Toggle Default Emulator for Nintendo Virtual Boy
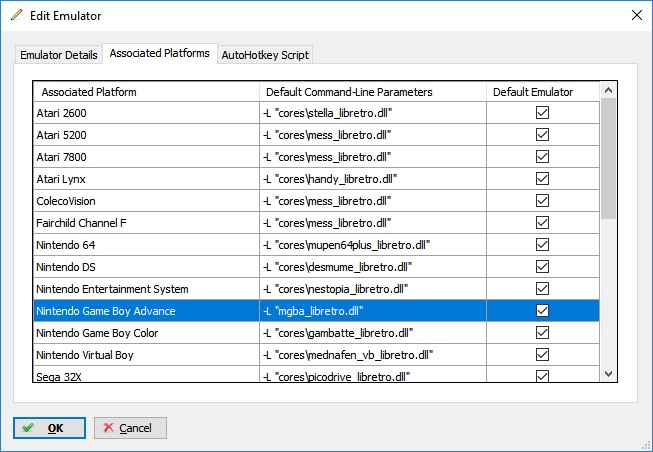The image size is (653, 452). pos(542,355)
